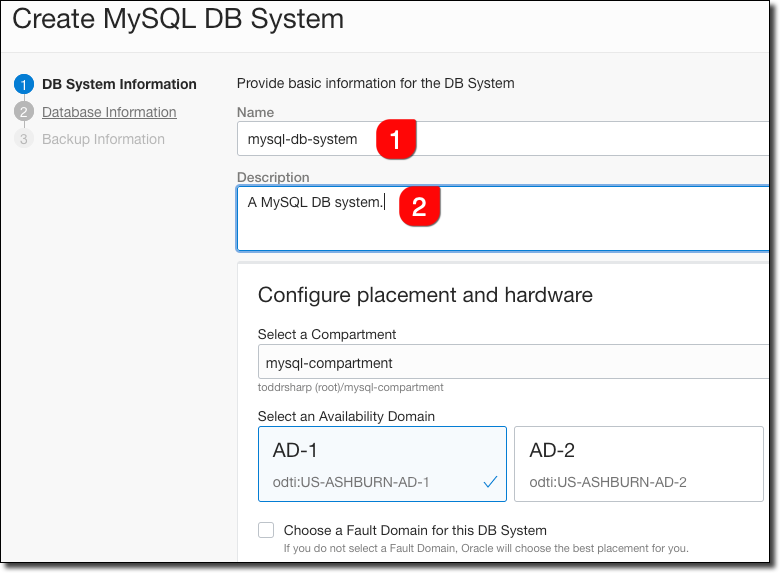Click the Configure placement and hardware heading

tap(425, 295)
